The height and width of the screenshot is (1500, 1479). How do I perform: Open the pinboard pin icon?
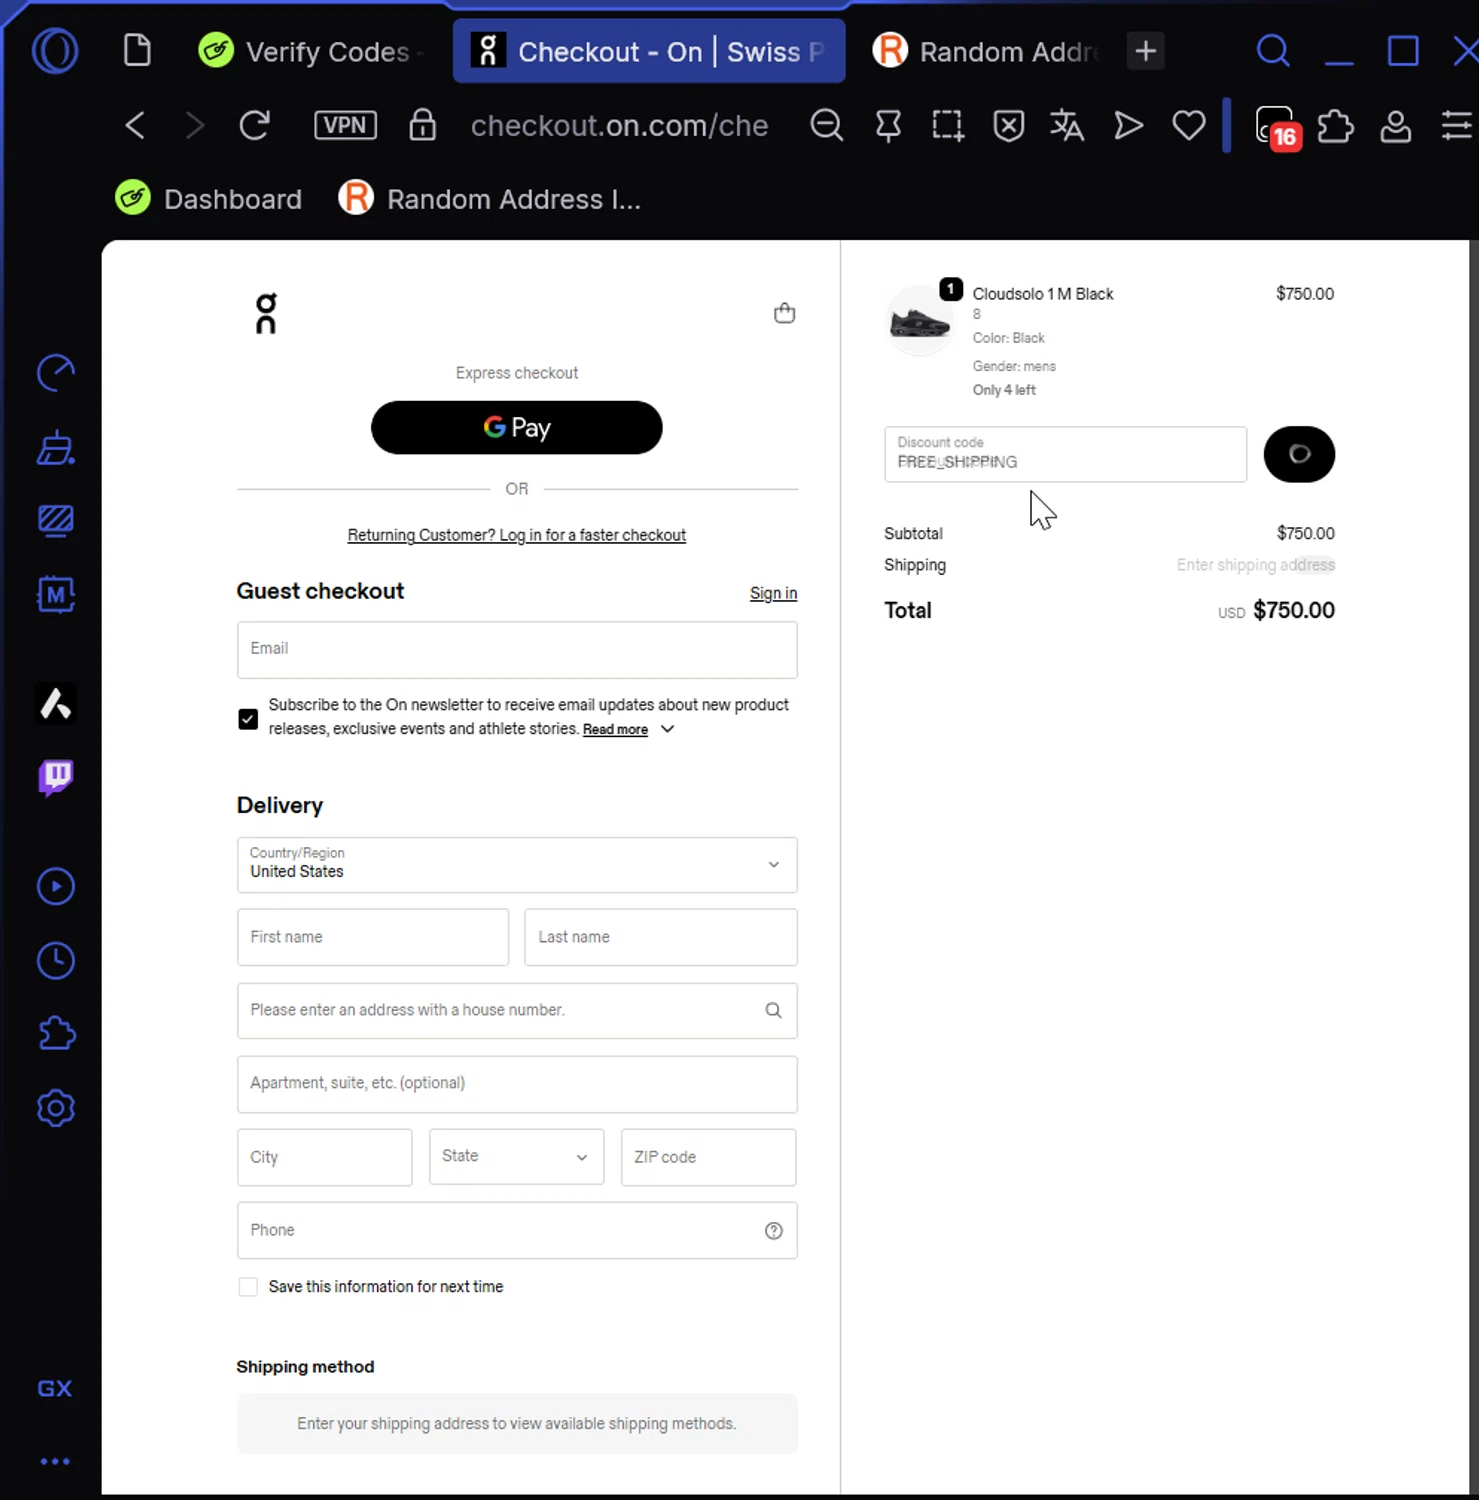tap(888, 126)
